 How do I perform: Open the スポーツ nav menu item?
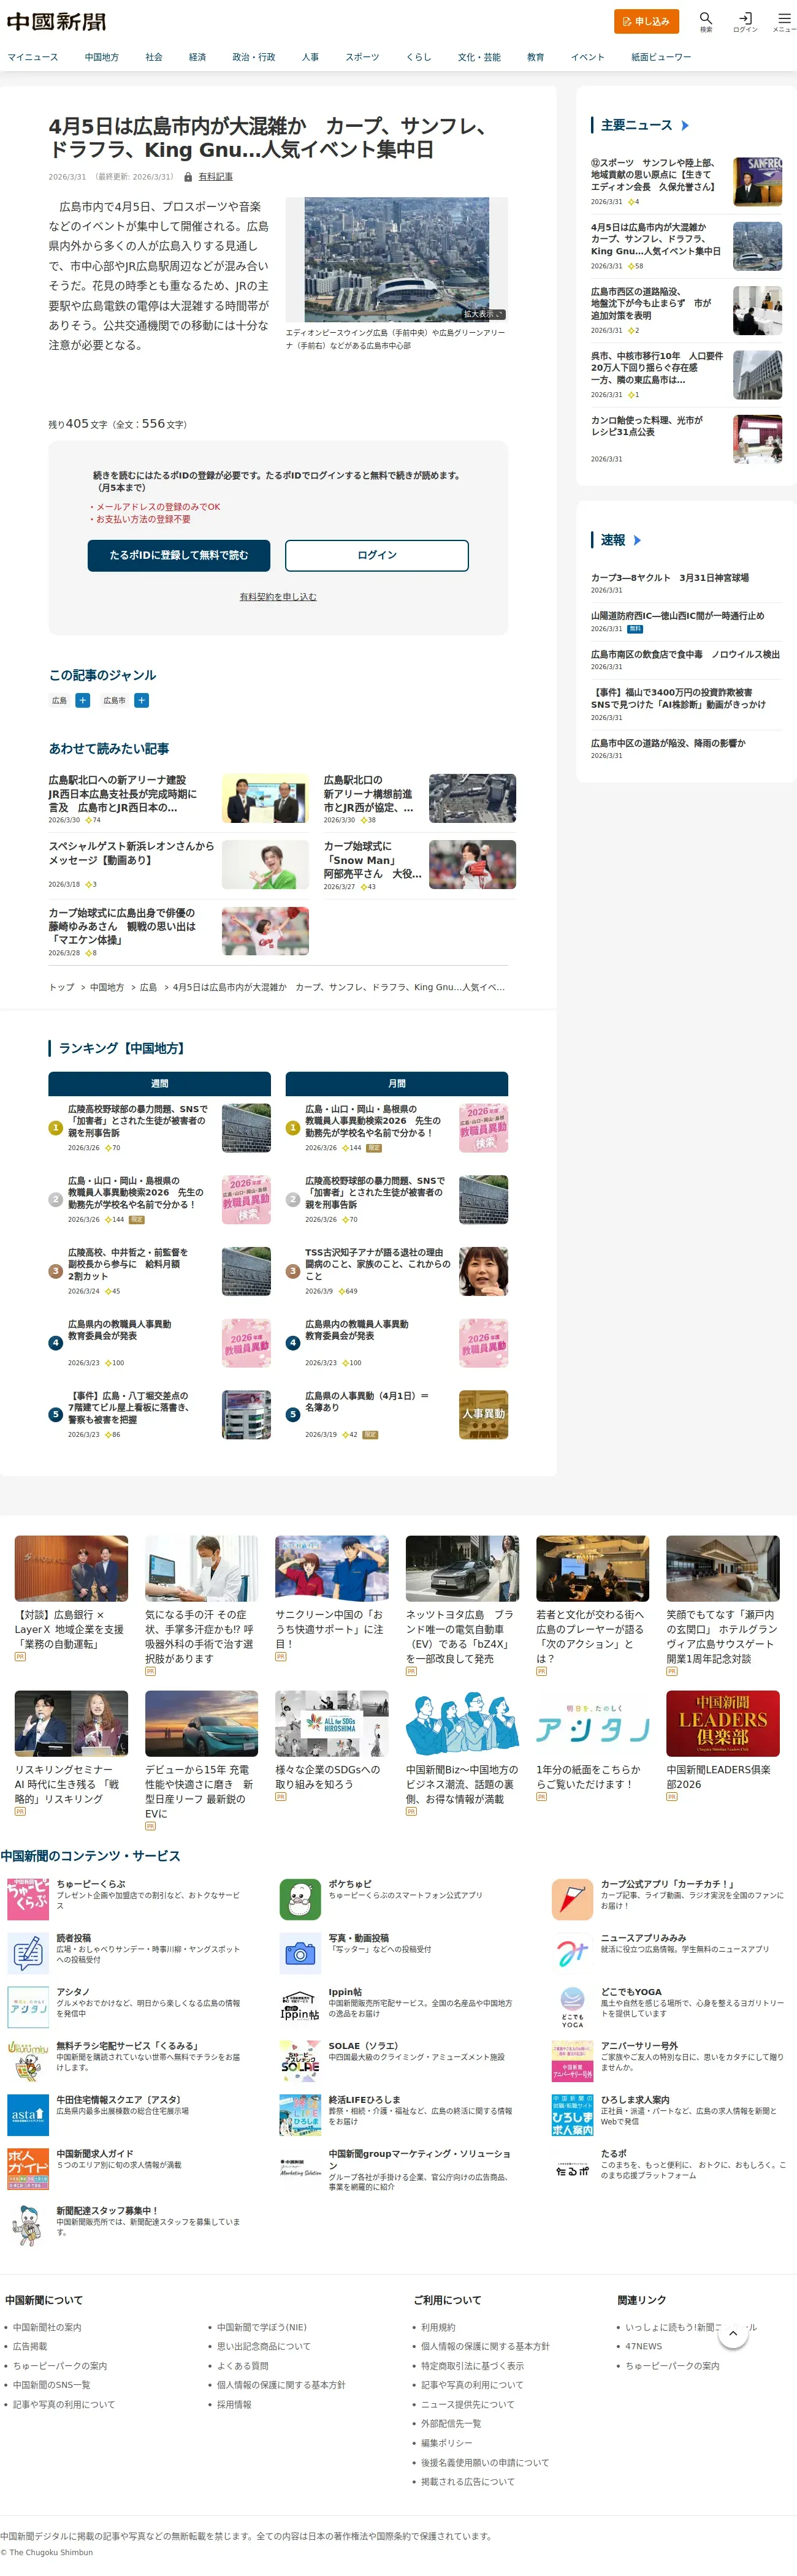[362, 57]
